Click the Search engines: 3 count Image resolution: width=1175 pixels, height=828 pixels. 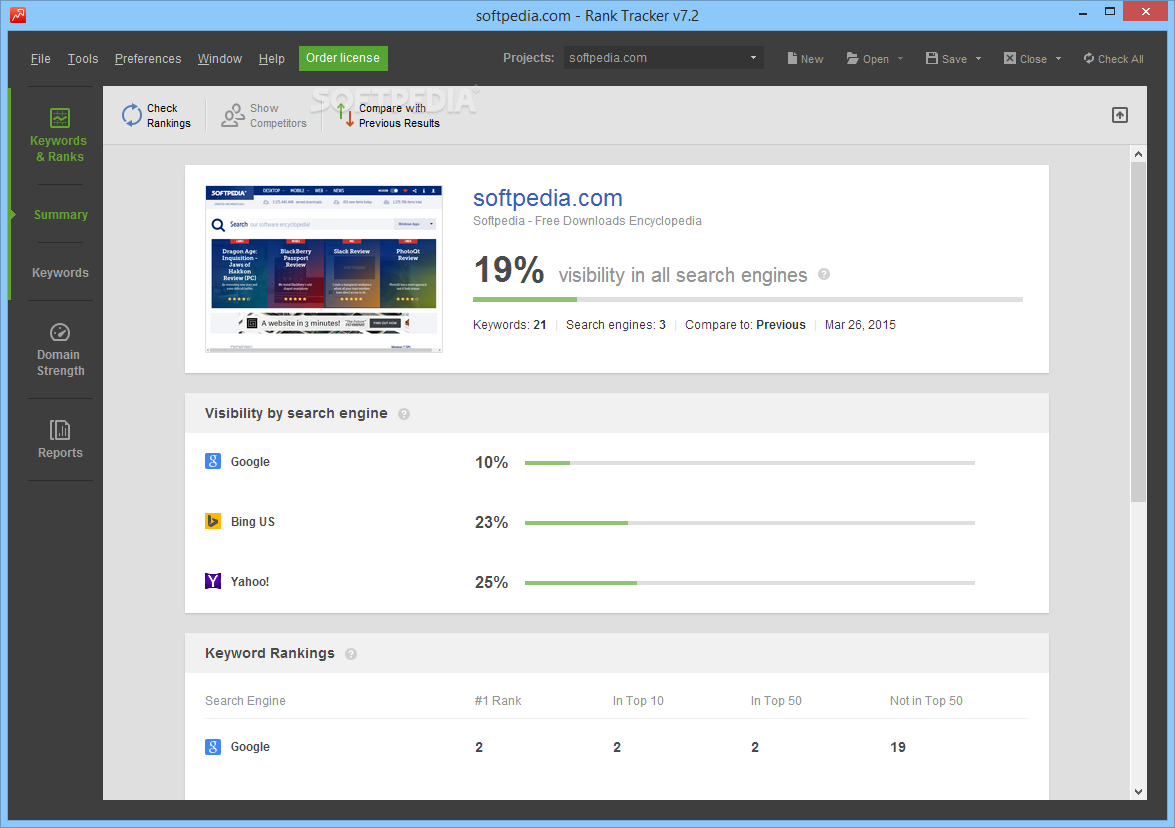pyautogui.click(x=616, y=324)
